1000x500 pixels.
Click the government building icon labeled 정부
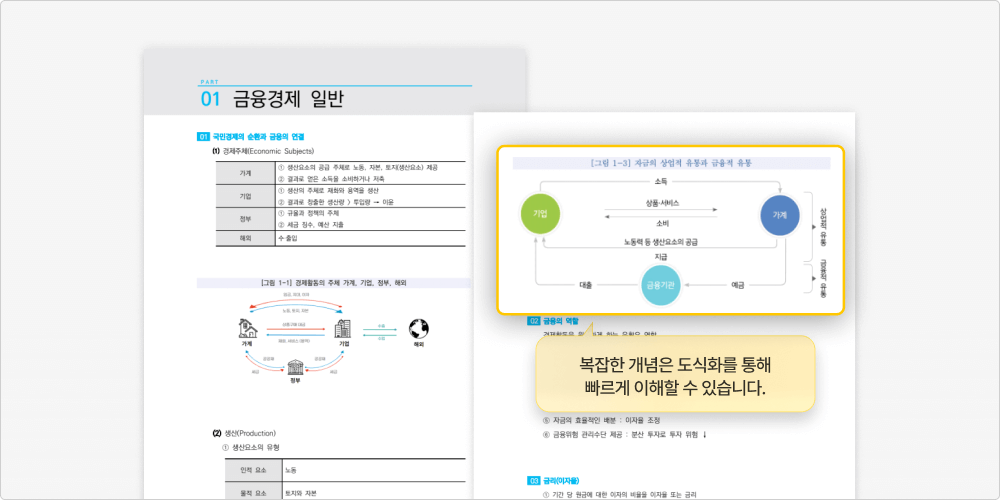pos(295,368)
